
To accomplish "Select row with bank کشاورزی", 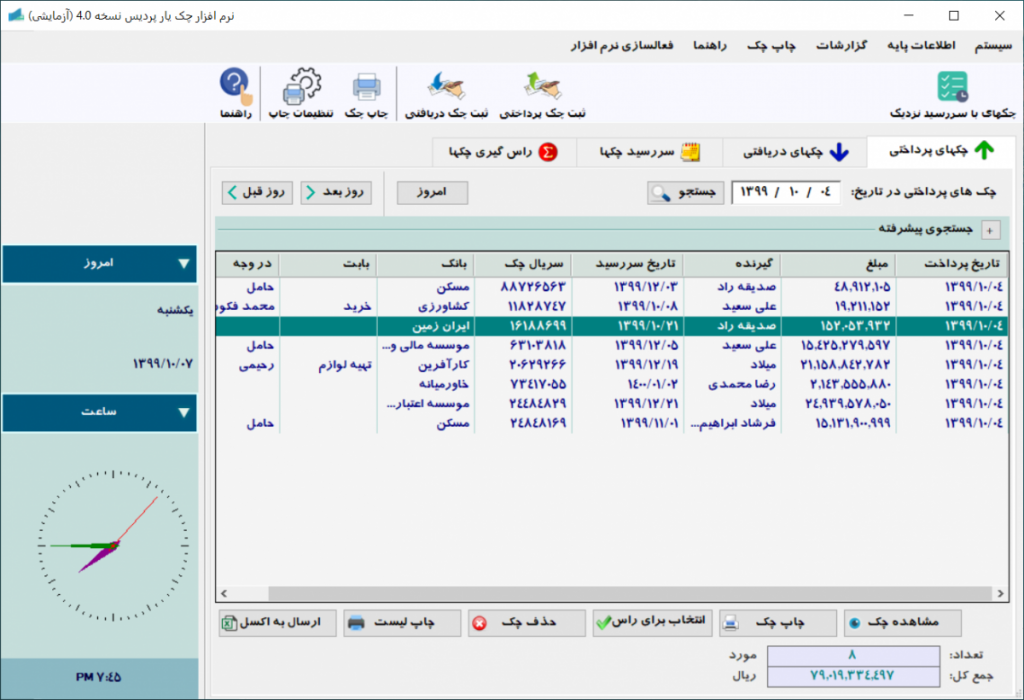I will tap(612, 306).
